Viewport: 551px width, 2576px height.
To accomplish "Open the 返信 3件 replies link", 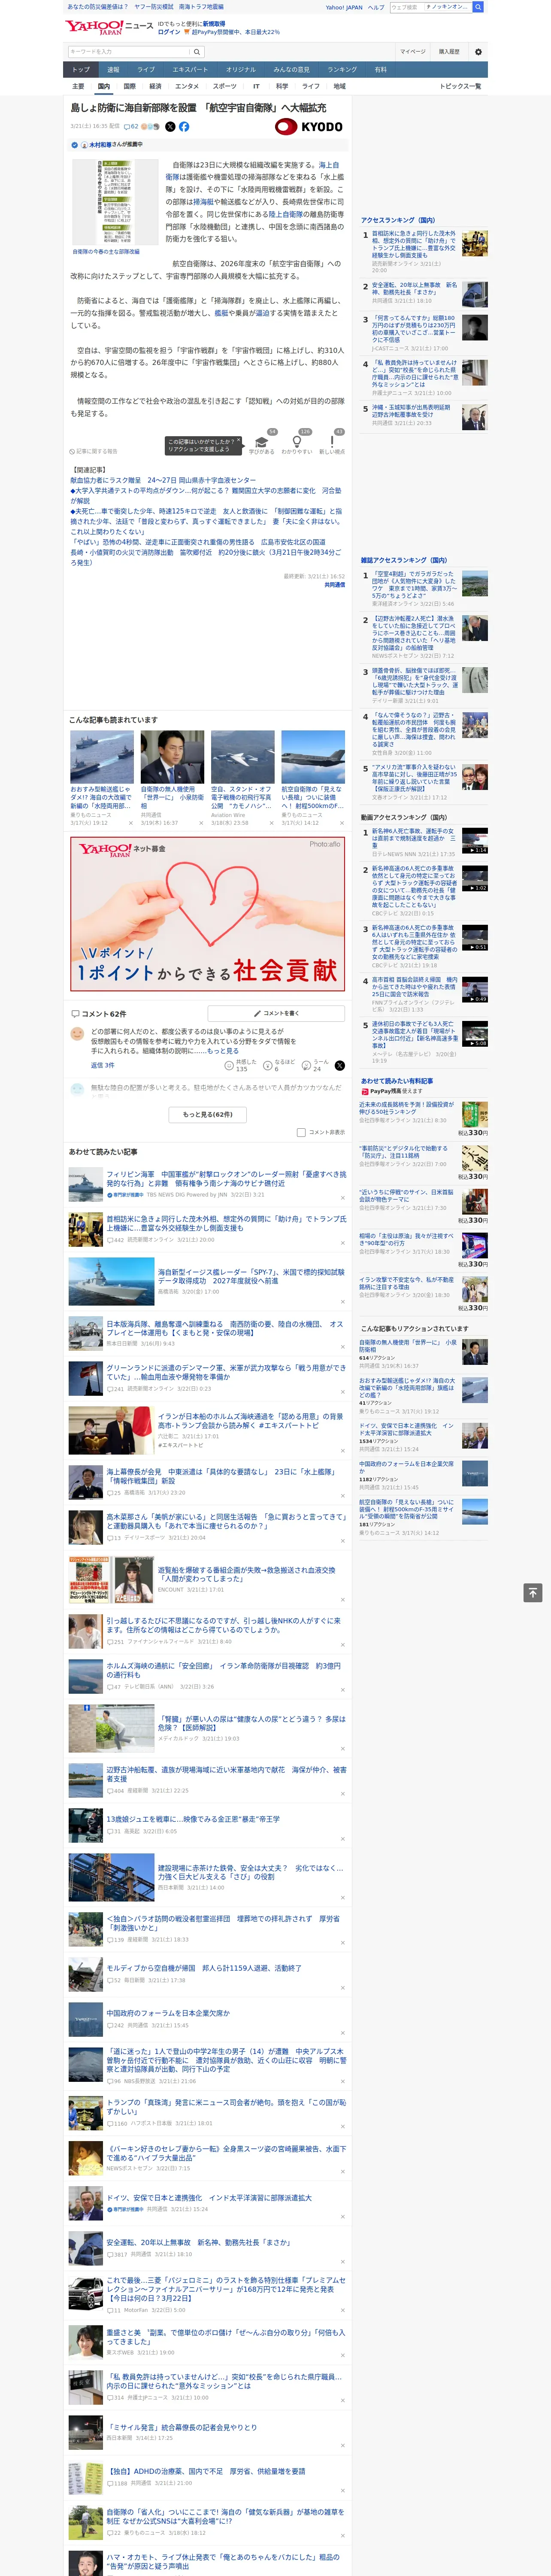I will coord(102,1065).
